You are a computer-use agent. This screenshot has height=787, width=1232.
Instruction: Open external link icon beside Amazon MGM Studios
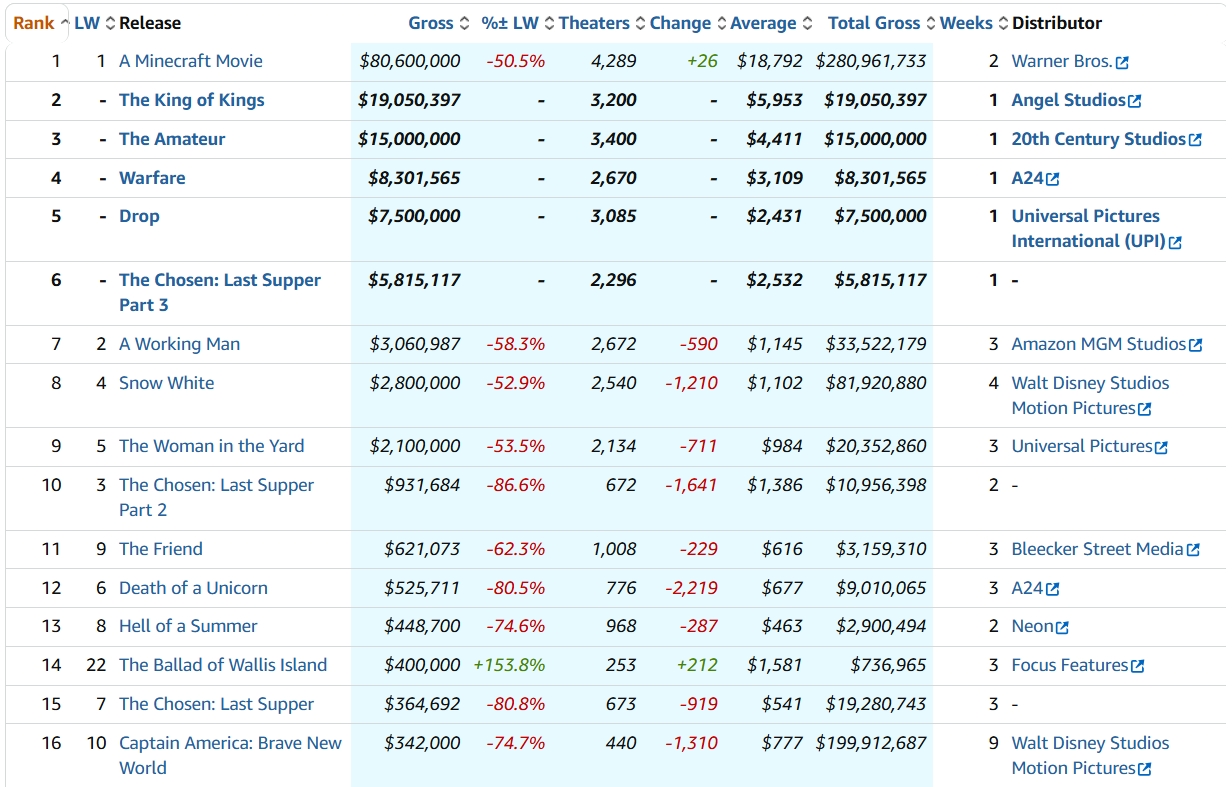[1195, 345]
